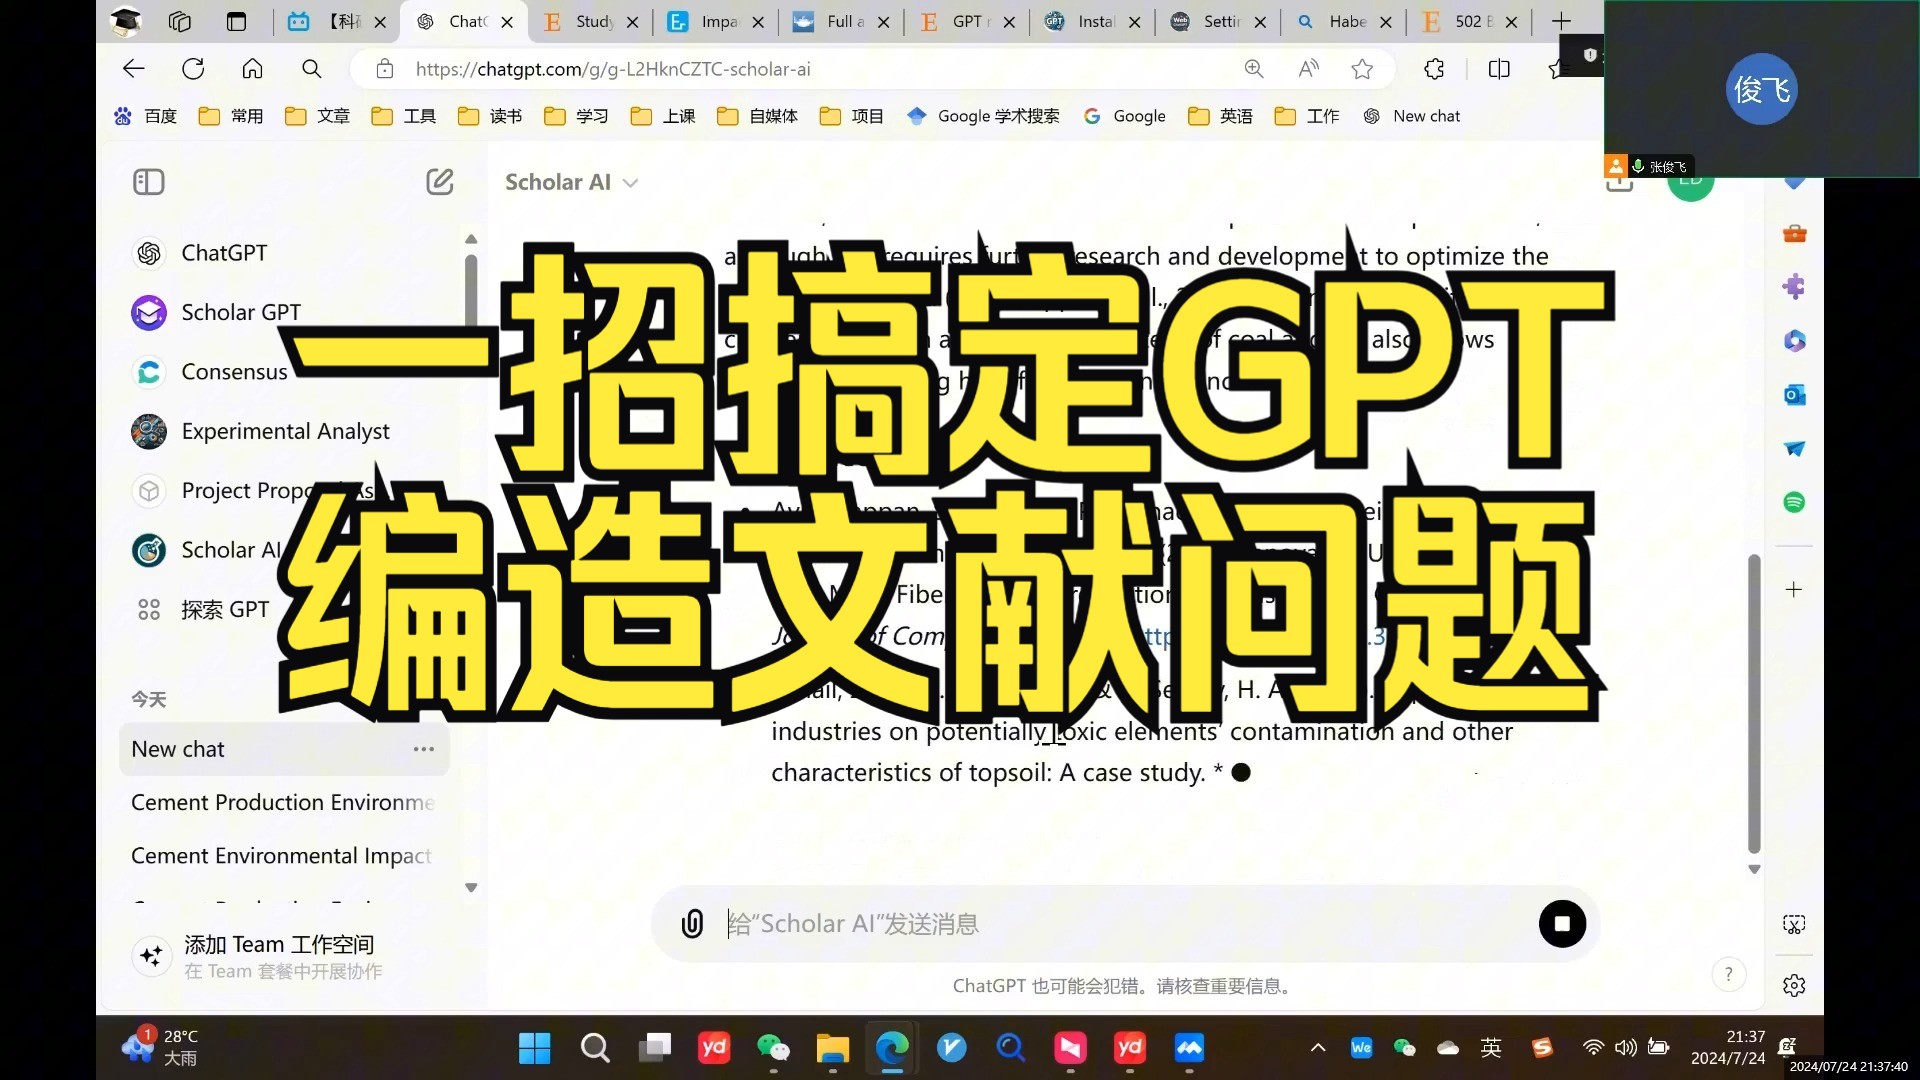Open the Scholar AI model dropdown
Image resolution: width=1920 pixels, height=1080 pixels.
(571, 182)
